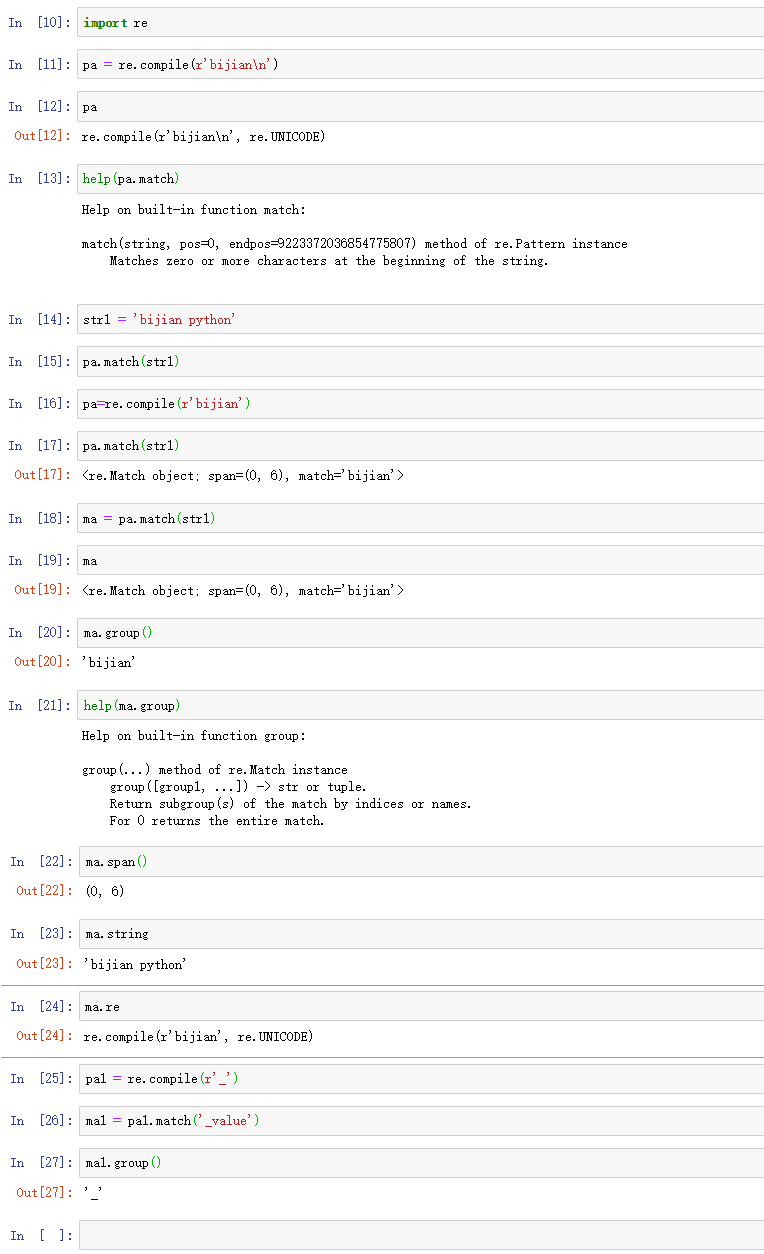This screenshot has width=764, height=1254.
Task: Click the Out[12] prompt label
Action: (x=43, y=136)
